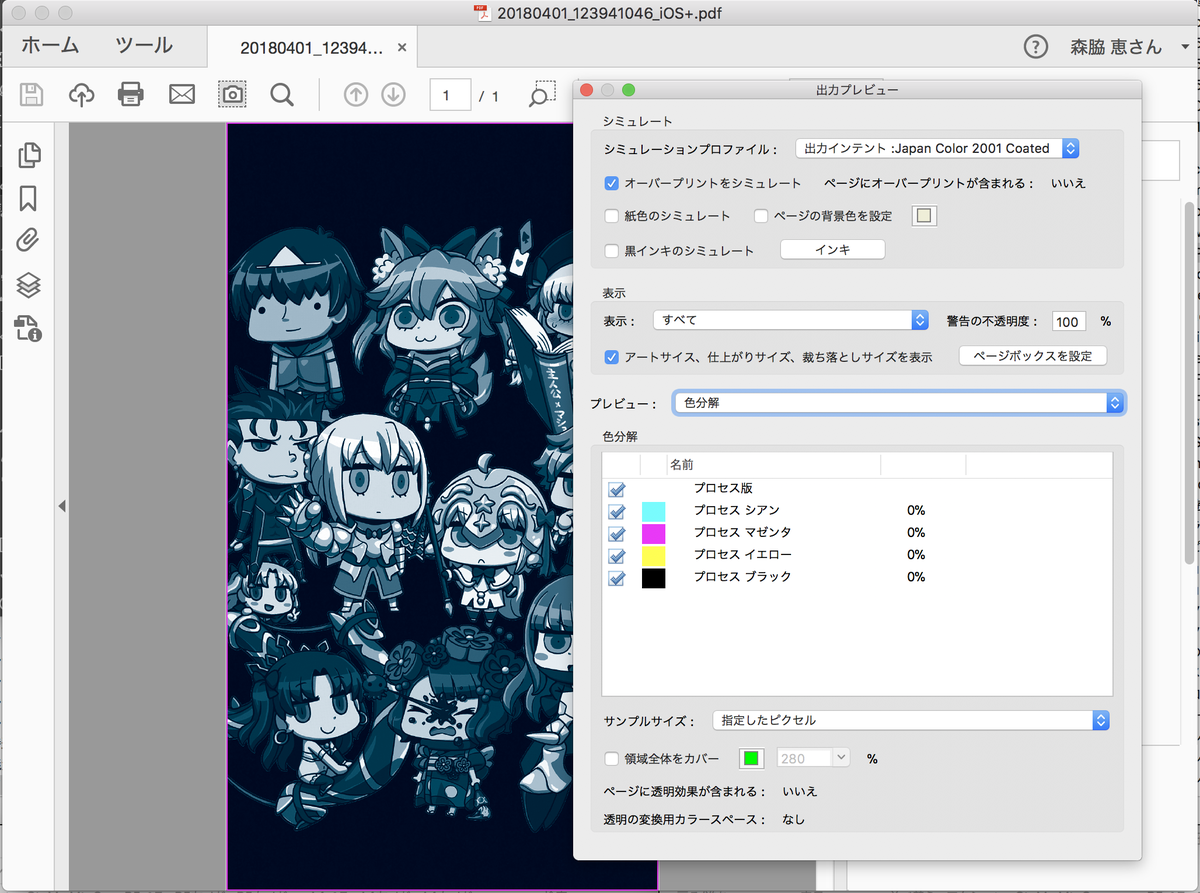Collapse left navigation pane arrow
Screen dimensions: 1200x893
pos(61,507)
